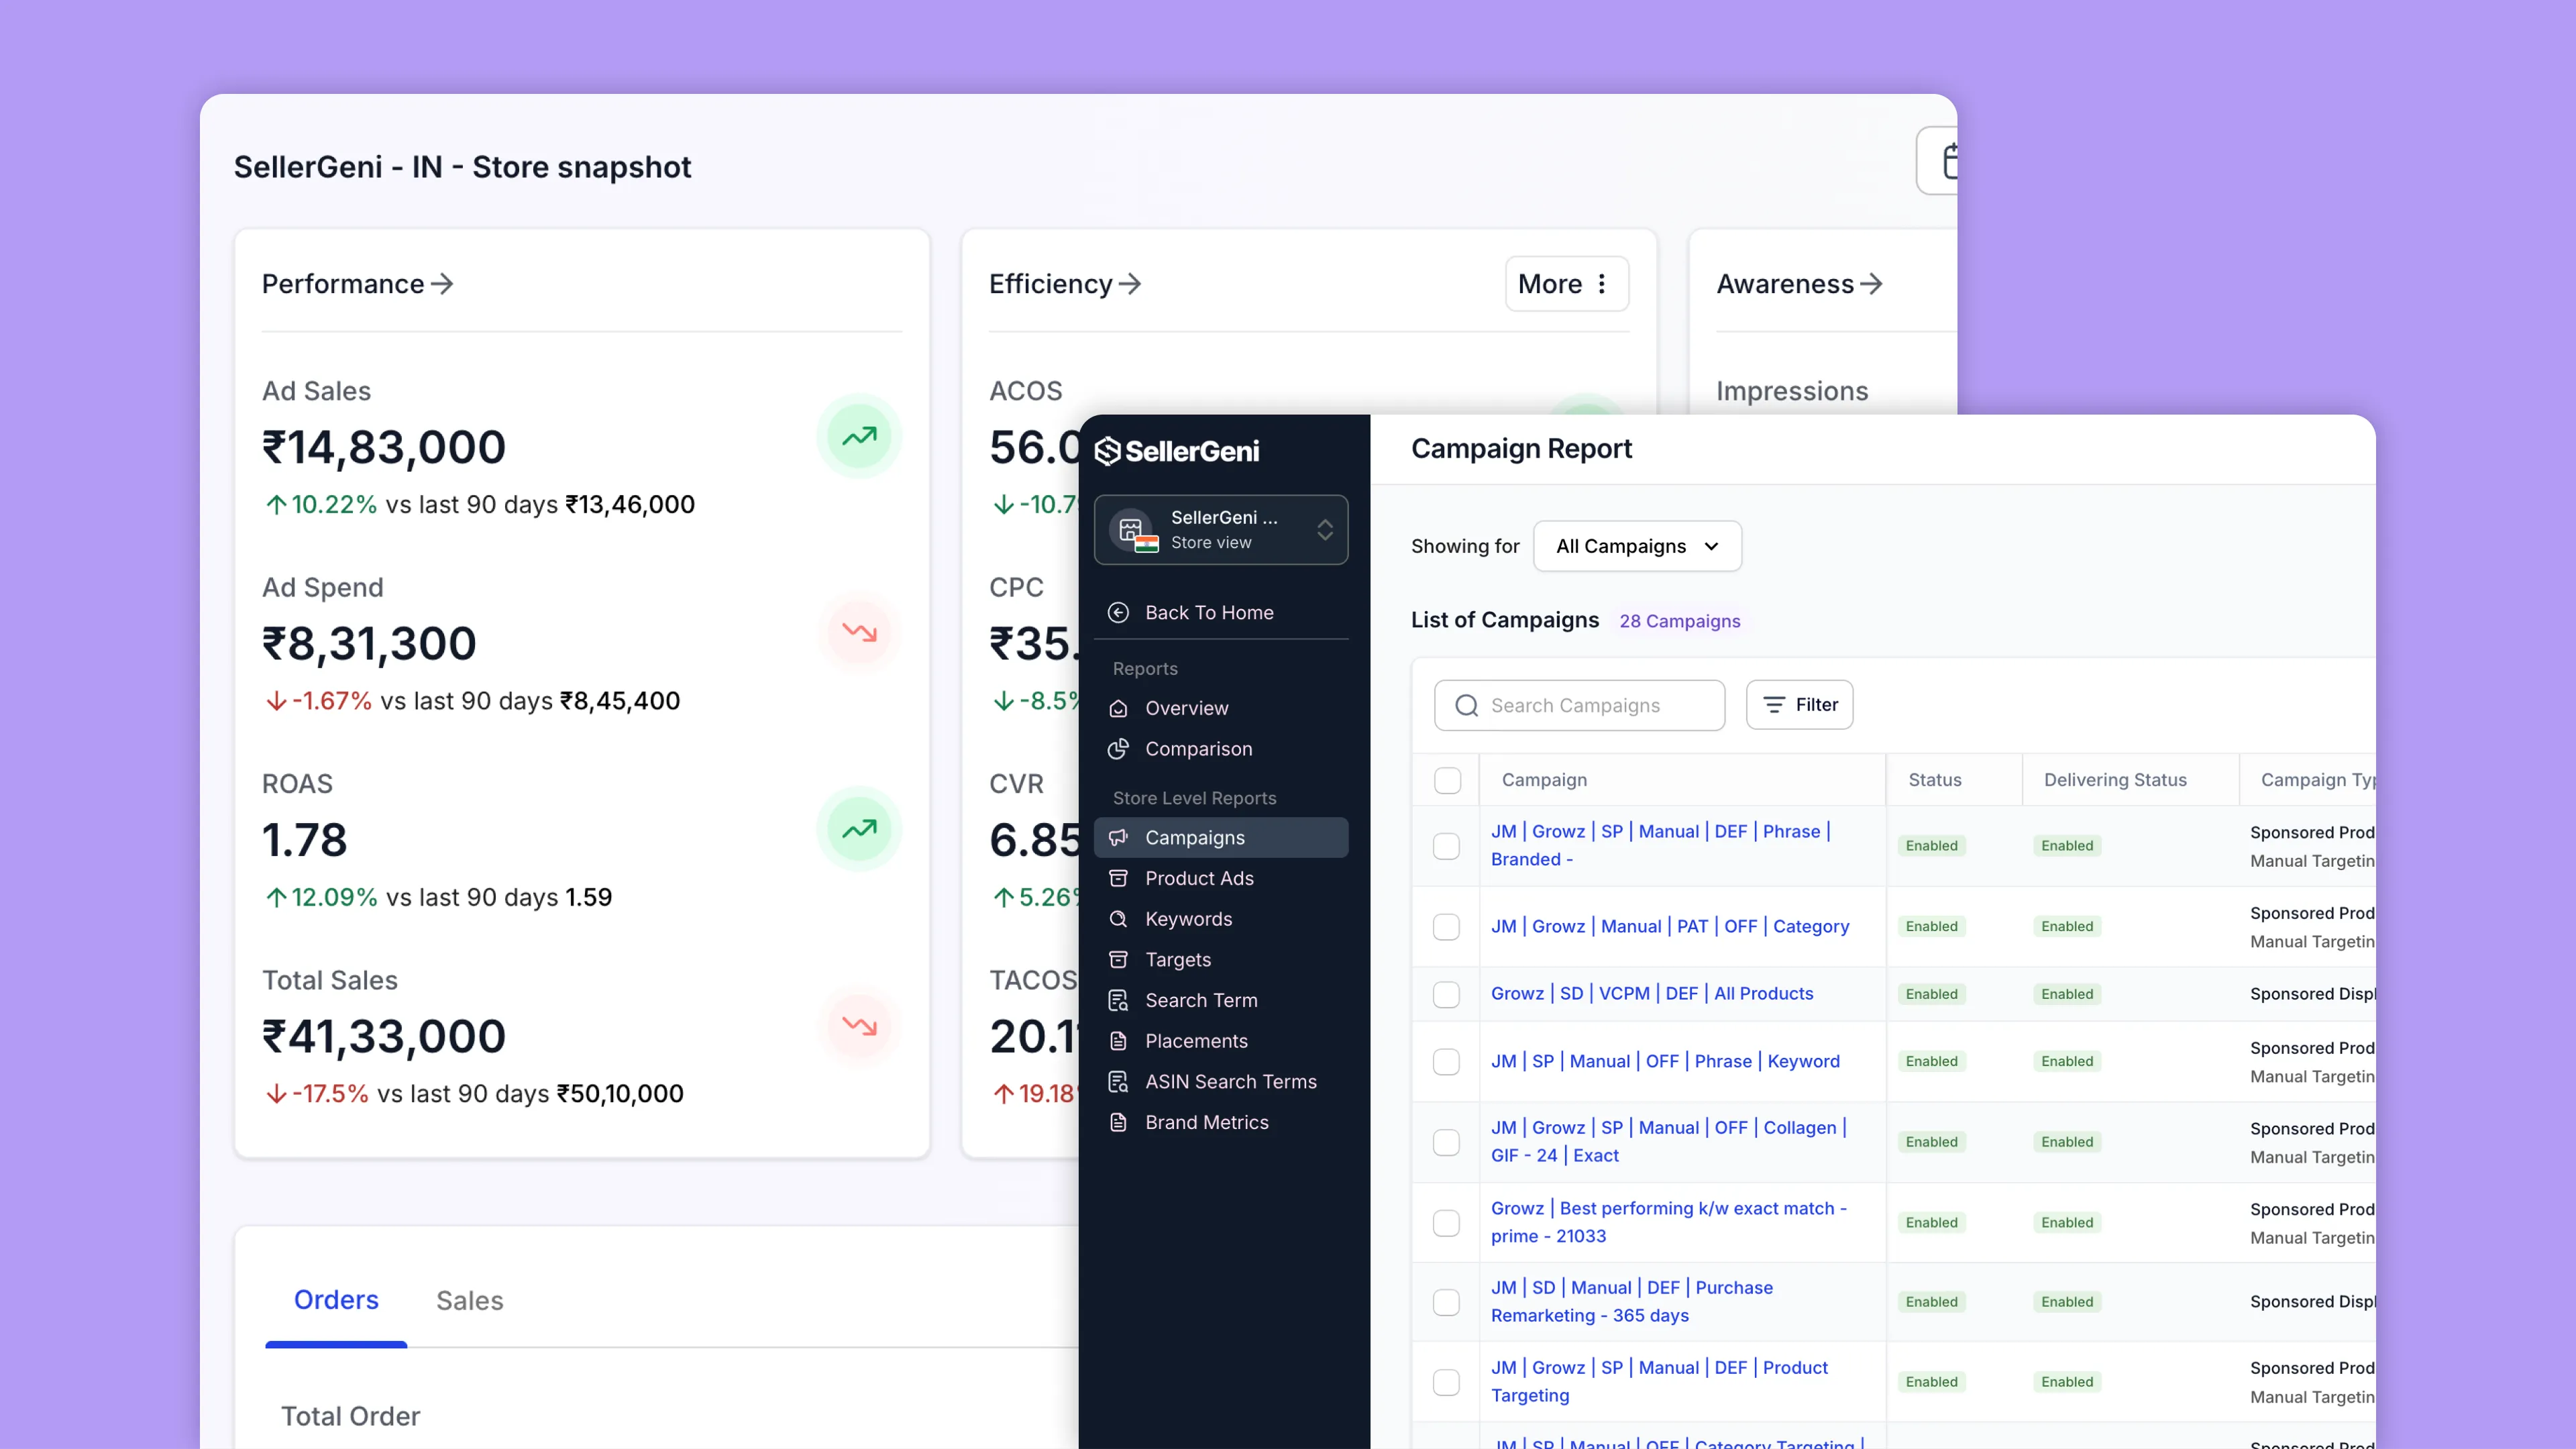Click the ROAS upward trend icon
This screenshot has height=1449, width=2576.
tap(859, 829)
